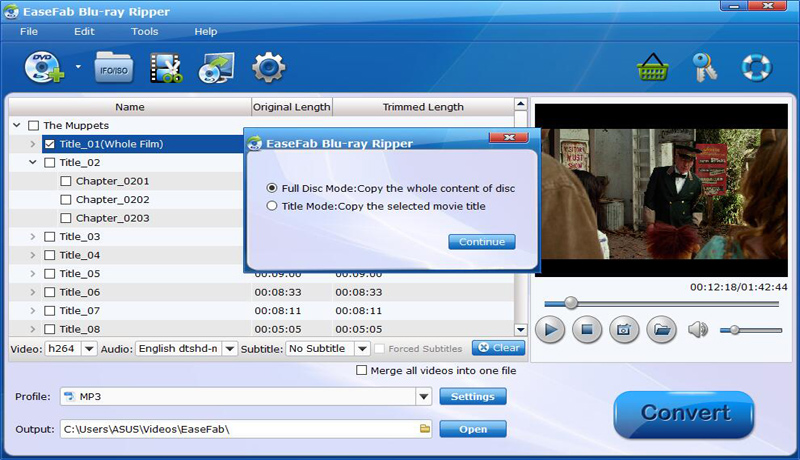Check the Title_05 checkbox
The width and height of the screenshot is (800, 460).
point(49,274)
